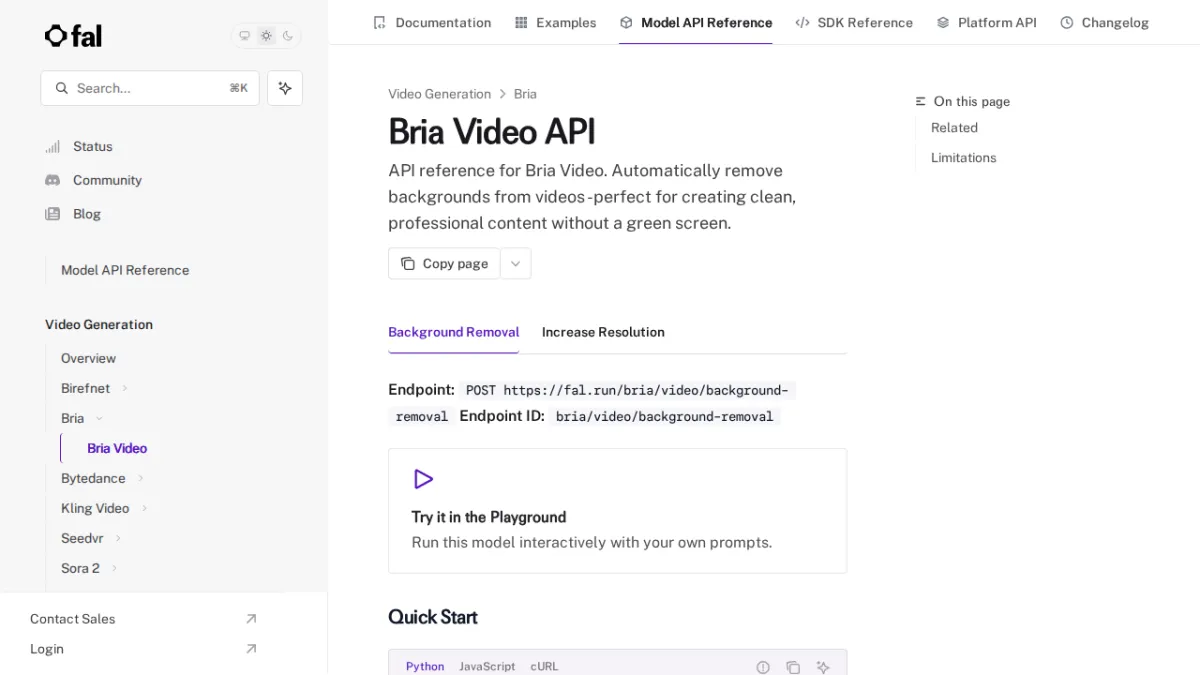
Task: Click the fal logo
Action: (x=73, y=36)
